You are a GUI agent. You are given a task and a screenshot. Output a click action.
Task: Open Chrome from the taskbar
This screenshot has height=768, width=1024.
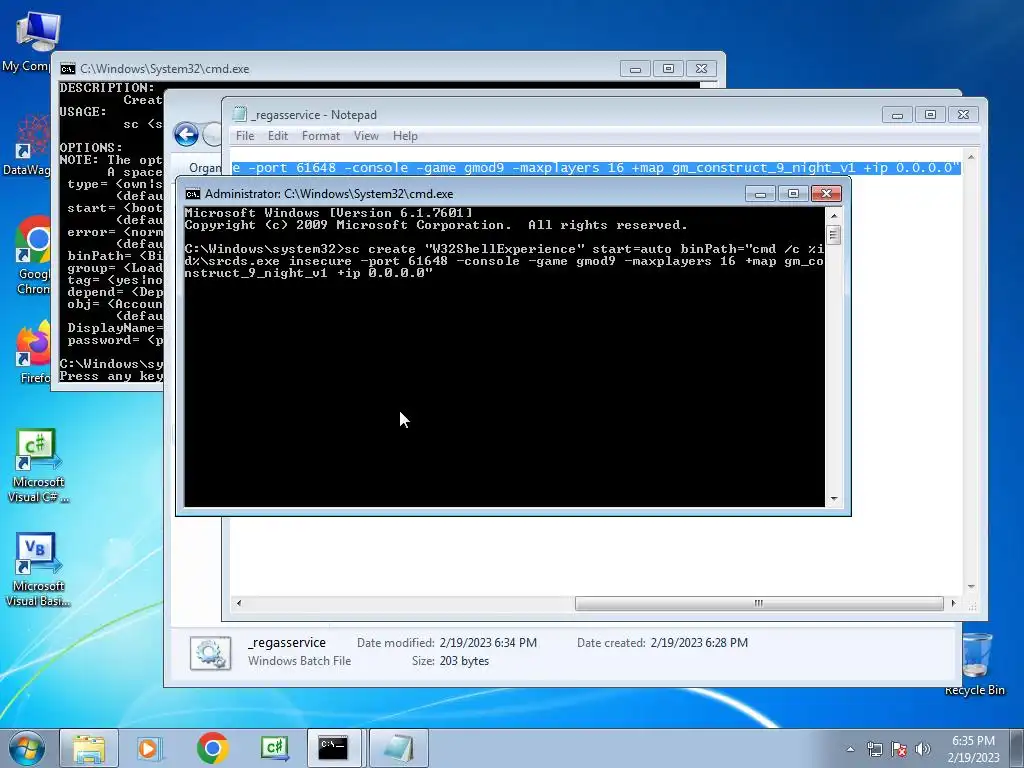point(212,748)
